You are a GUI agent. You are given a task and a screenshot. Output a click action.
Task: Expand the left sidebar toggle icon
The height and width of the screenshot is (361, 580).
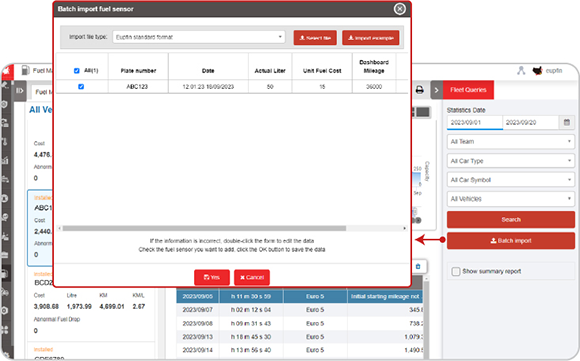pos(20,91)
